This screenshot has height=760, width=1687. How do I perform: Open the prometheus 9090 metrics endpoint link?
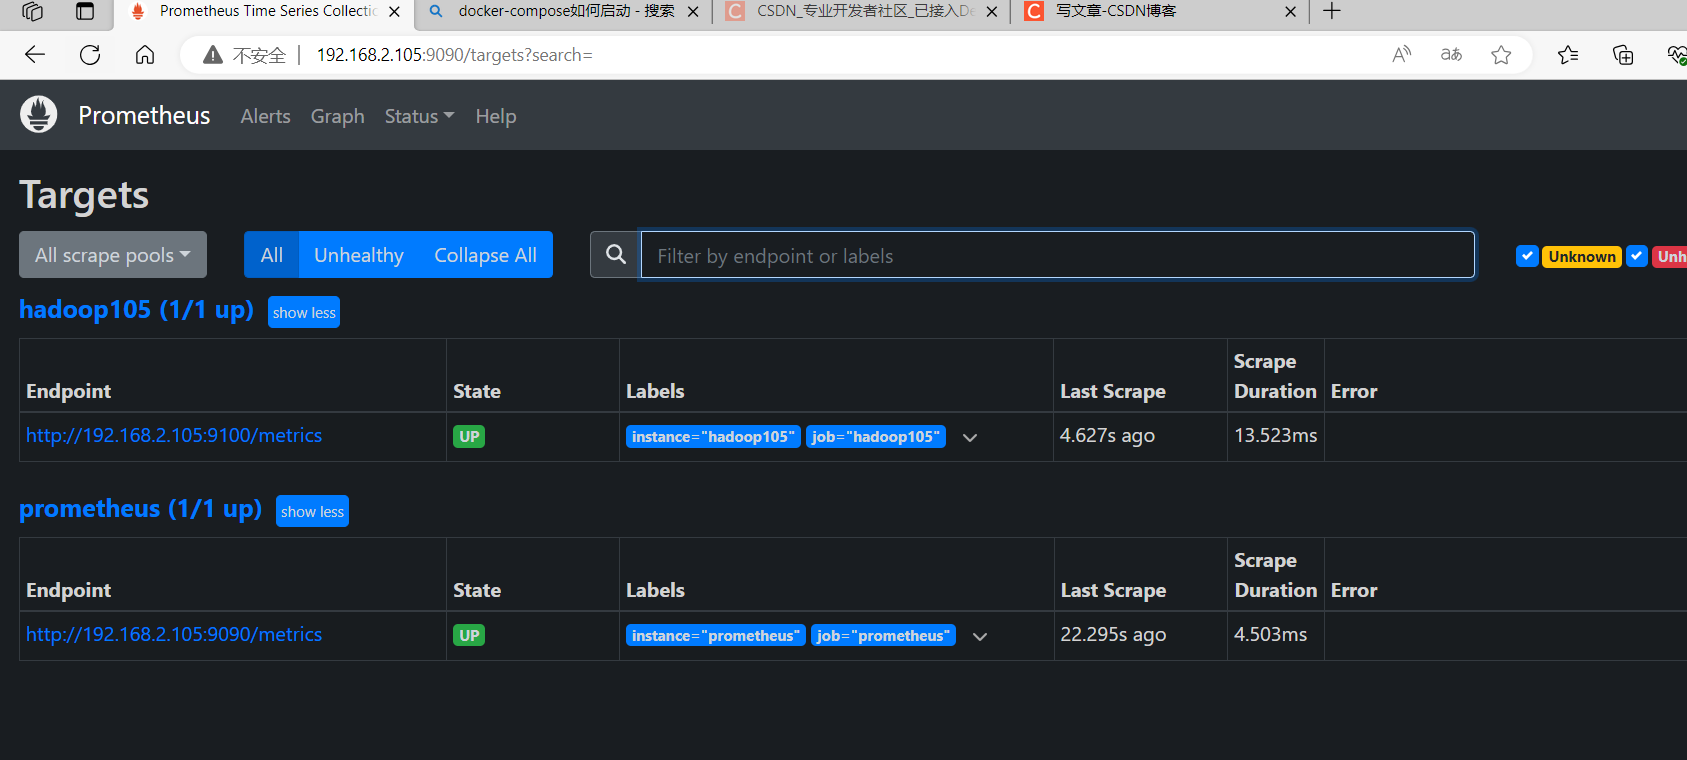pyautogui.click(x=174, y=634)
